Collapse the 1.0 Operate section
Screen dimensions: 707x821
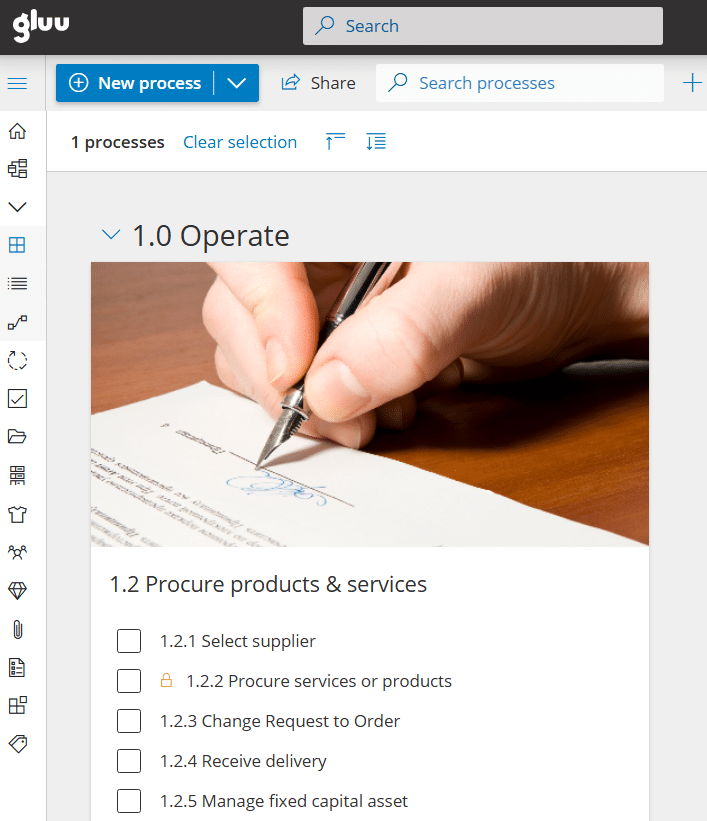click(111, 235)
